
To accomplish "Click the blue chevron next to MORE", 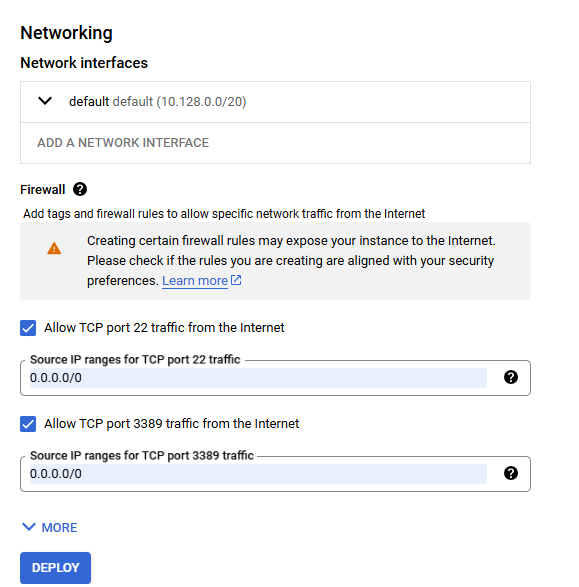I will click(29, 527).
